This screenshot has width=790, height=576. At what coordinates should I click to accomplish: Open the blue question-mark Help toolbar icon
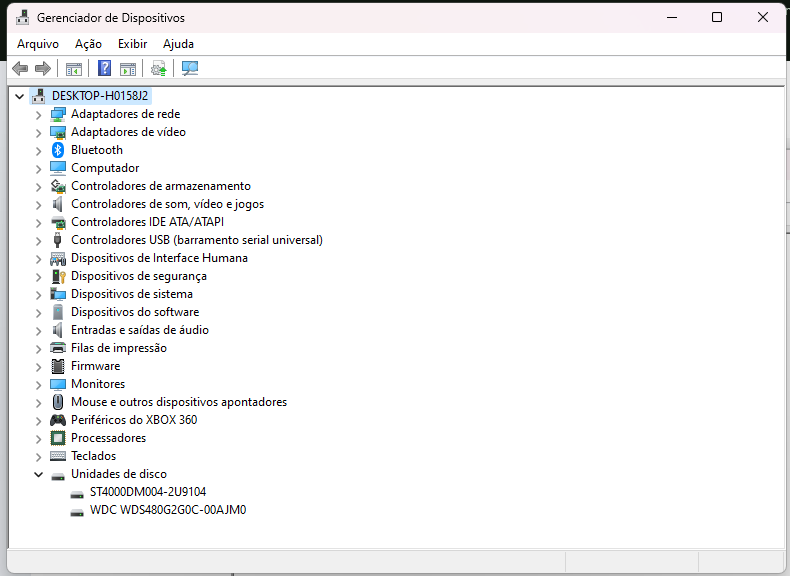tap(104, 68)
